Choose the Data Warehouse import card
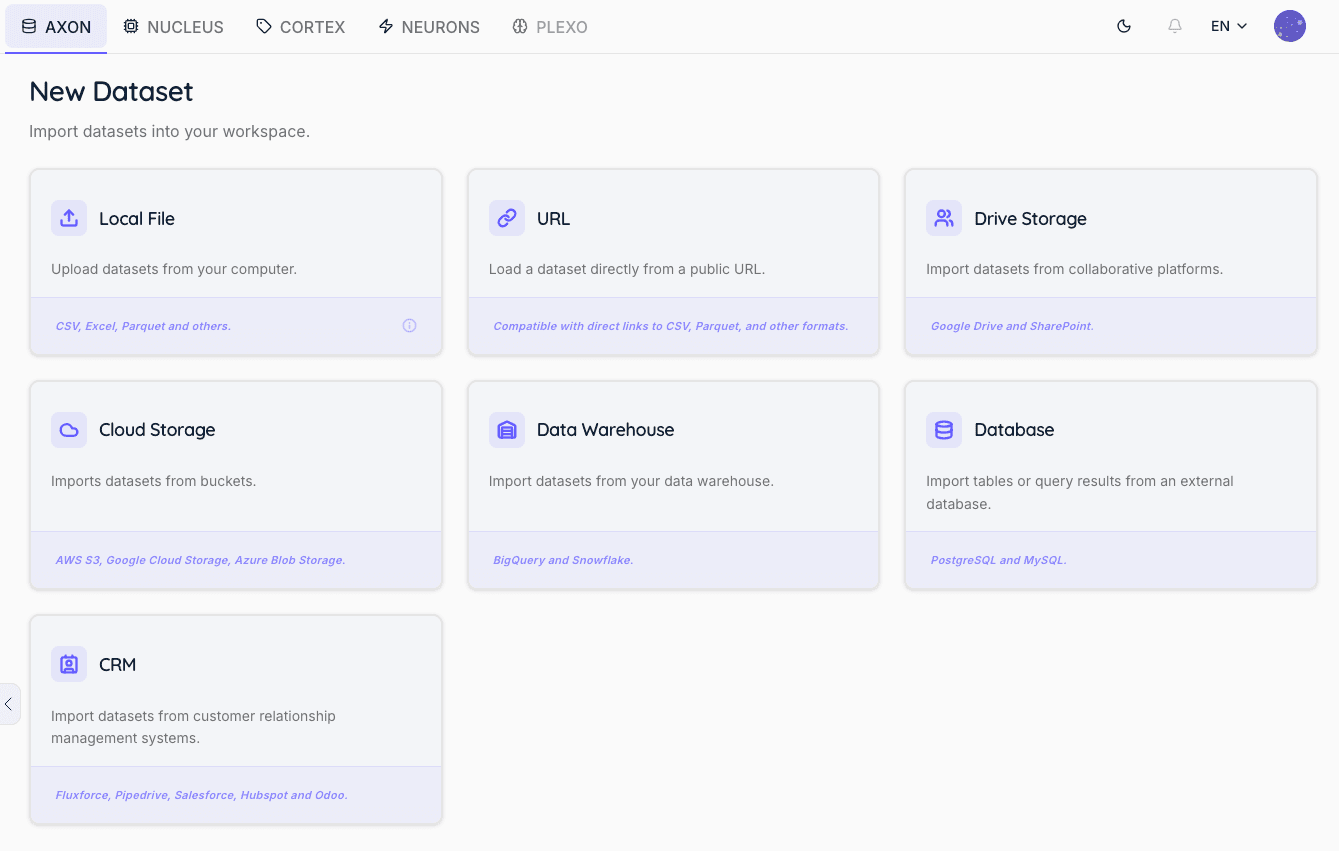This screenshot has width=1339, height=851. pos(673,485)
